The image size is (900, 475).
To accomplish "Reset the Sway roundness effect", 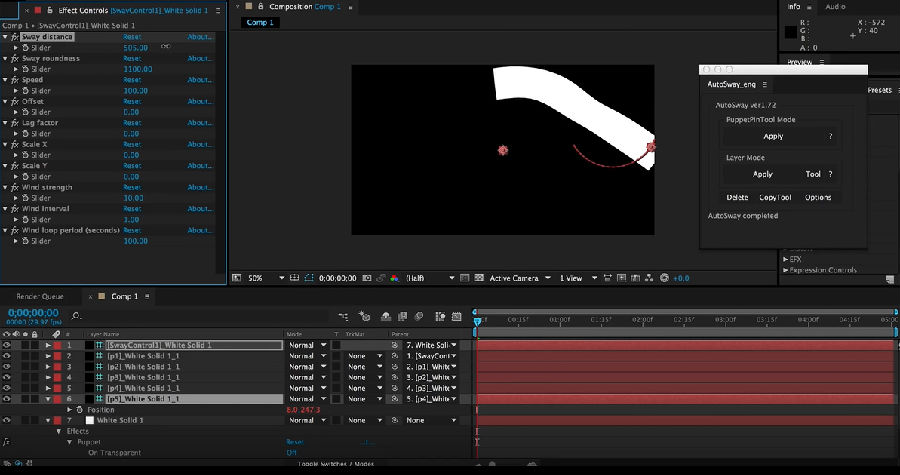I will click(x=132, y=58).
